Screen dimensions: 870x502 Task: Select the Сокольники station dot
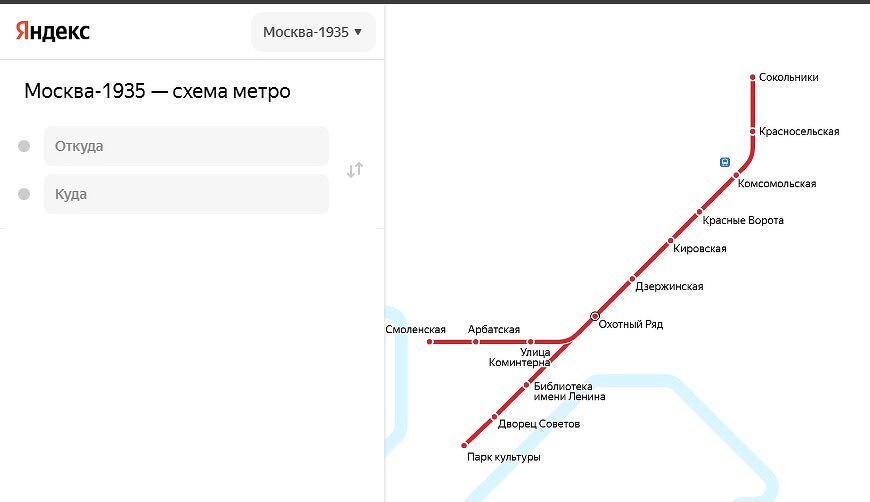click(752, 77)
